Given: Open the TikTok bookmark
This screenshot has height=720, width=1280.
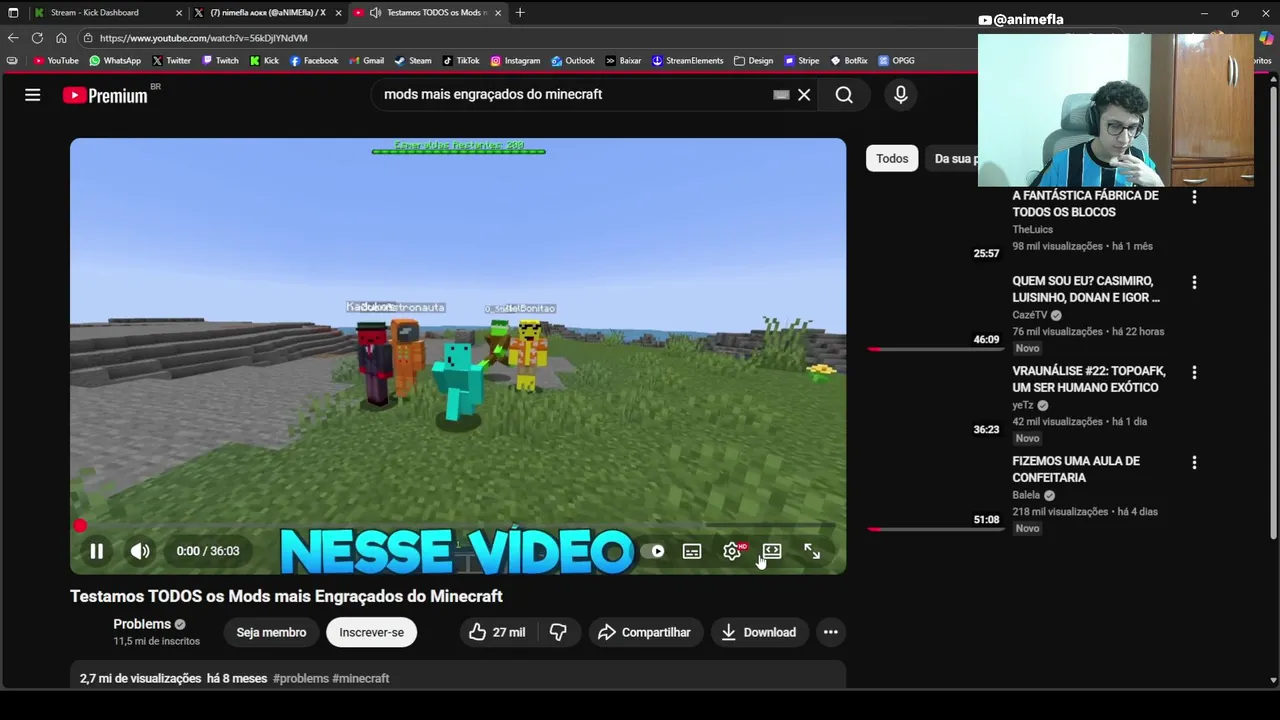Looking at the screenshot, I should coord(461,61).
